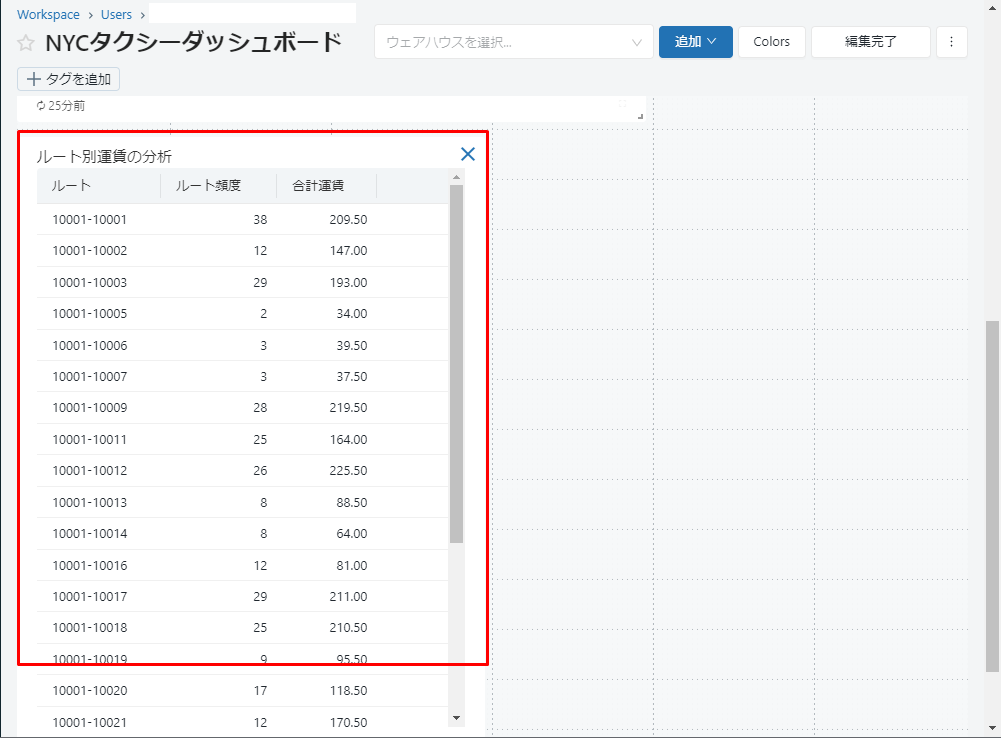The image size is (1001, 738).
Task: Star the NYC taxi dashboard as favorite
Action: [26, 44]
